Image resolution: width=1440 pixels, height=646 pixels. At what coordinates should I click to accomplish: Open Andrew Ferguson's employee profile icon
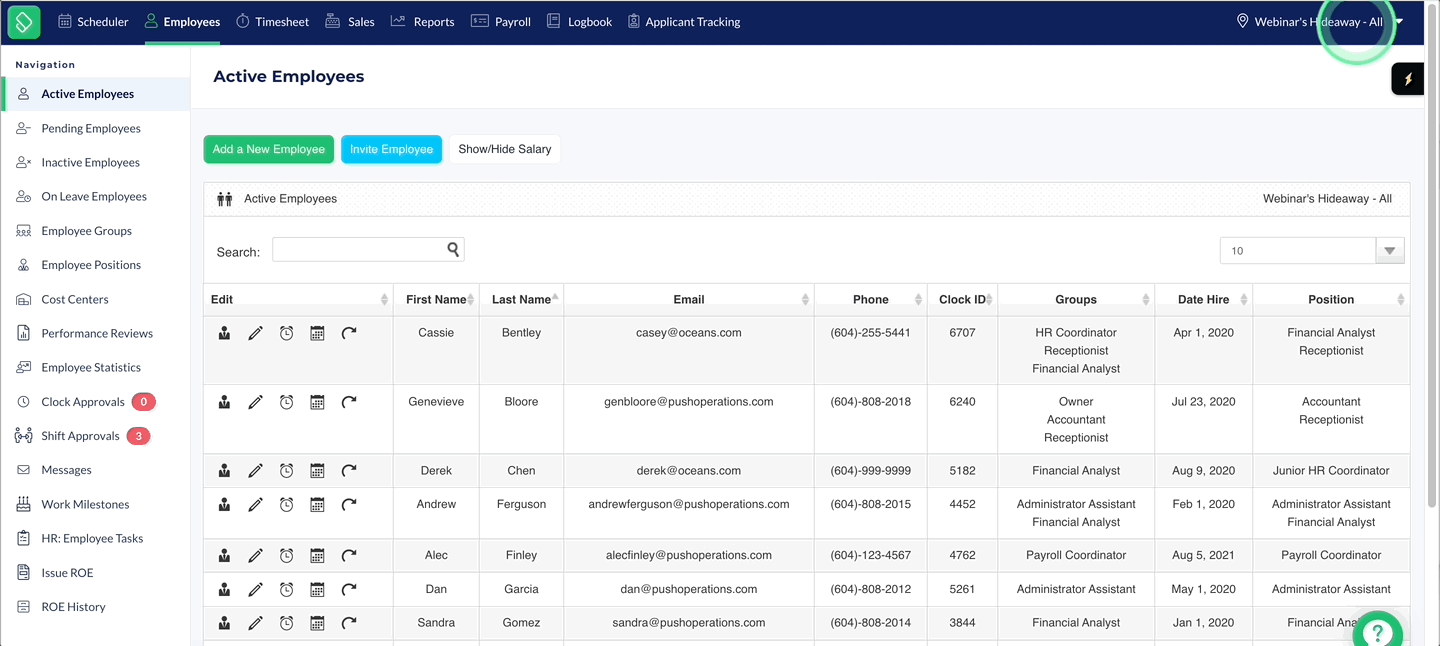tap(224, 505)
